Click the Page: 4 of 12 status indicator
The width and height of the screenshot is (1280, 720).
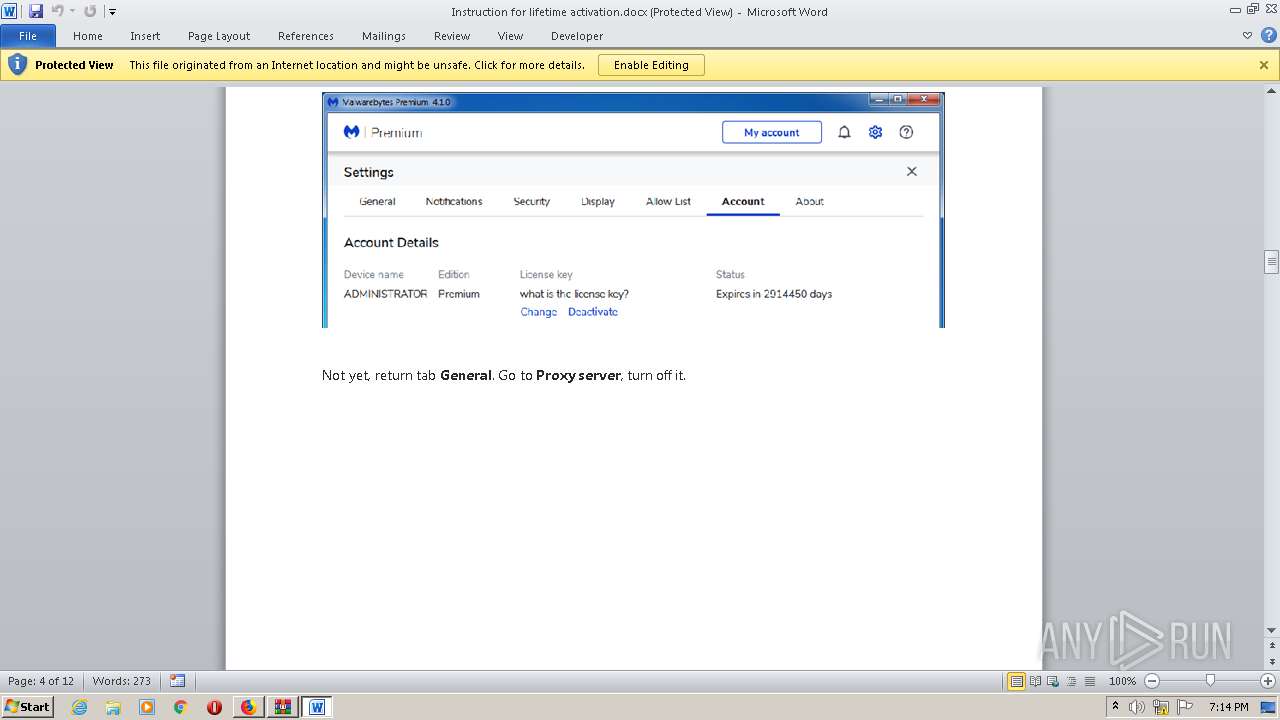point(41,681)
